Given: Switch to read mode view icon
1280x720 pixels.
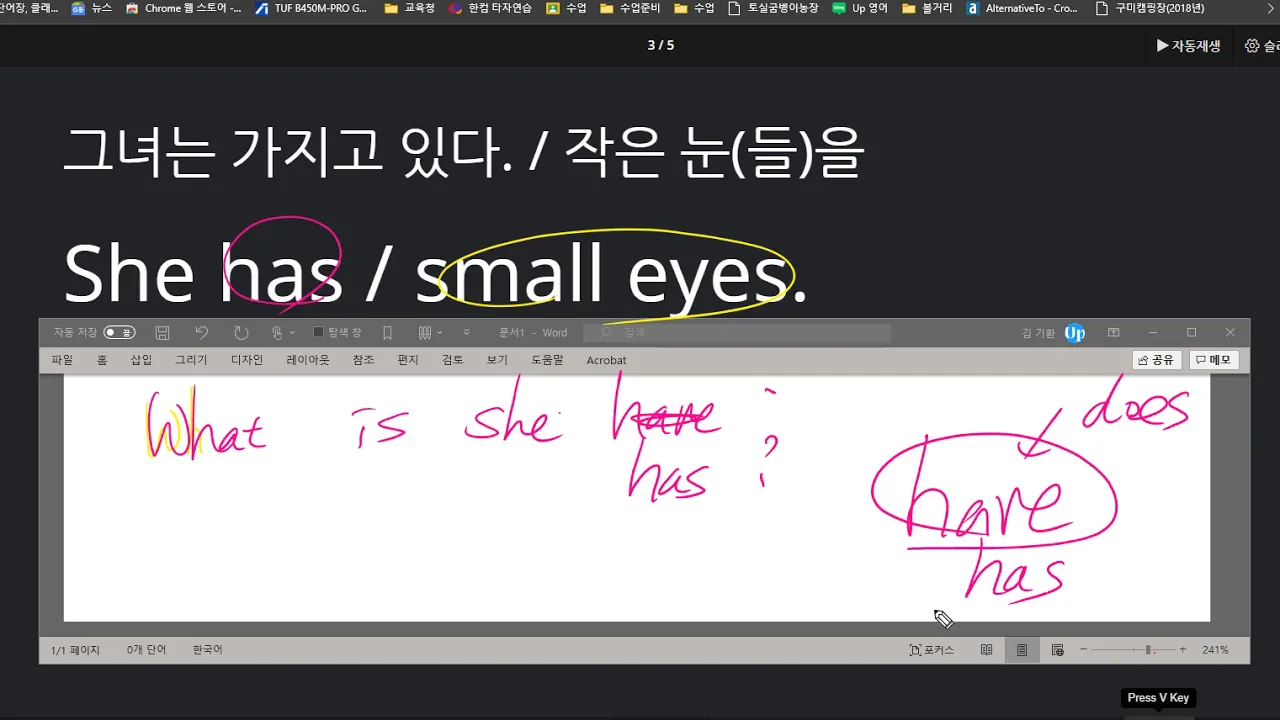Looking at the screenshot, I should pos(986,650).
